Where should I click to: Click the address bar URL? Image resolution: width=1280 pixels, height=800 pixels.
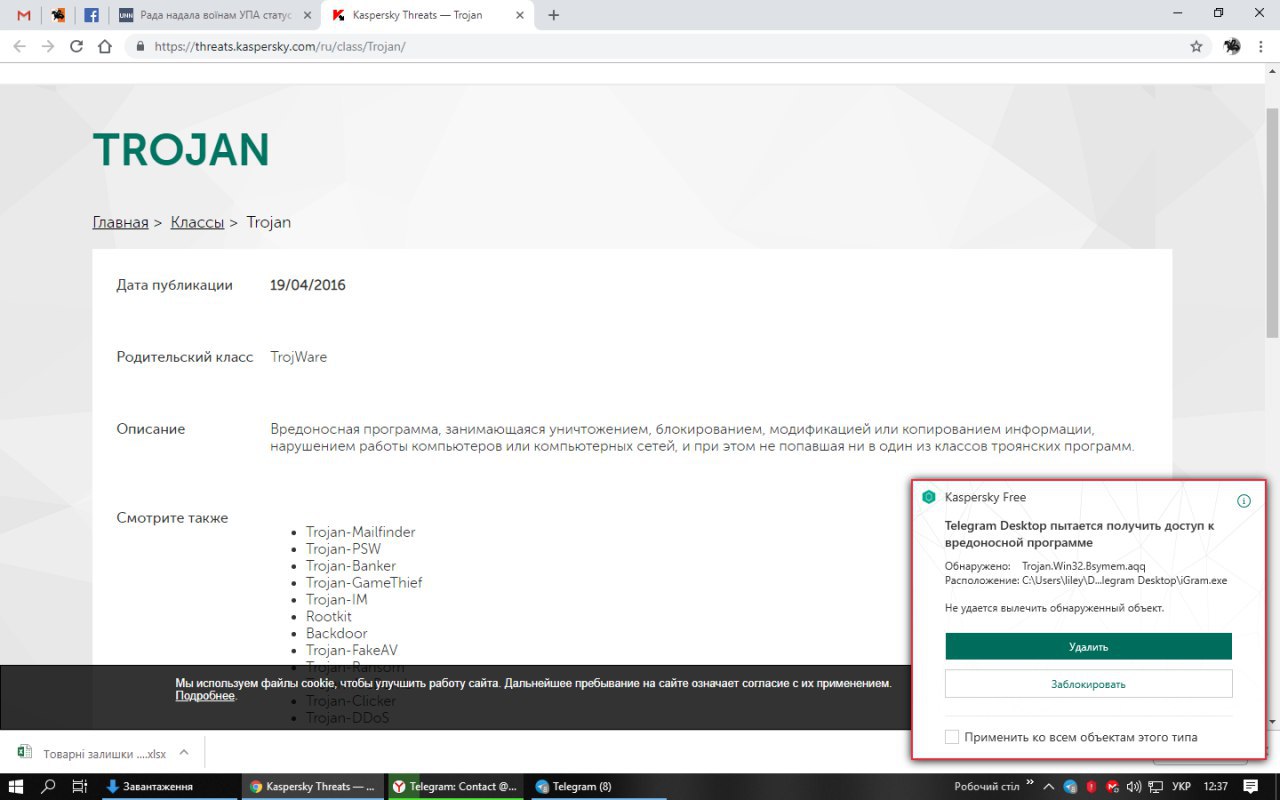tap(279, 46)
